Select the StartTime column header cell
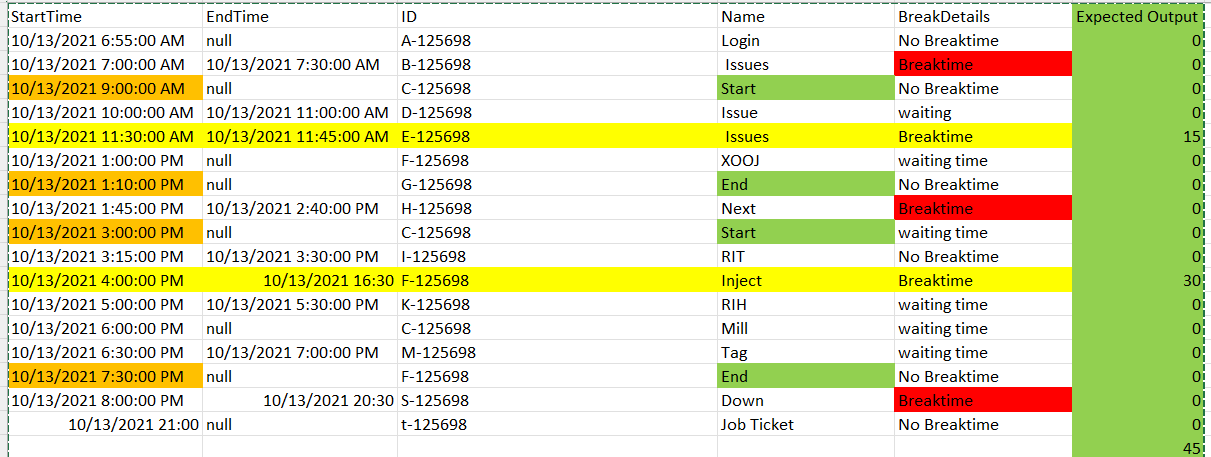Screen dimensions: 1211x457 105,17
